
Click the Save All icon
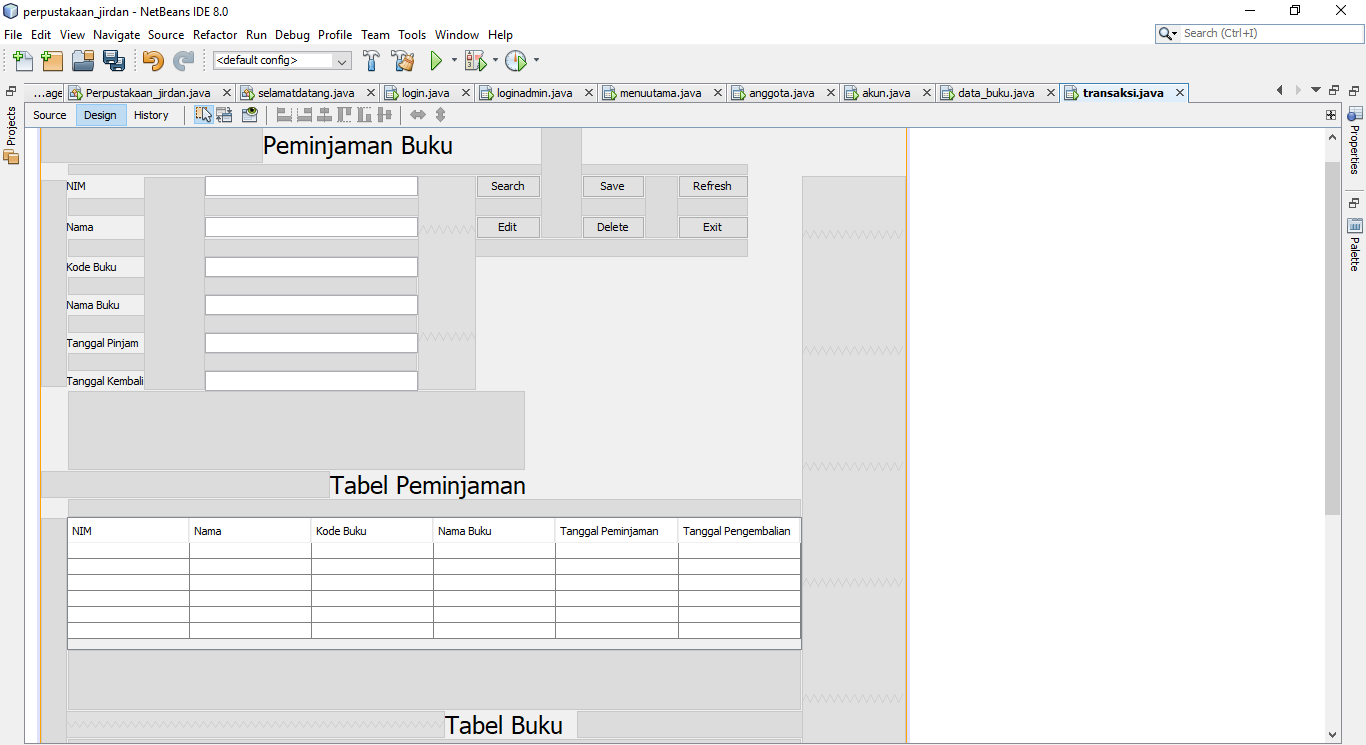tap(114, 60)
